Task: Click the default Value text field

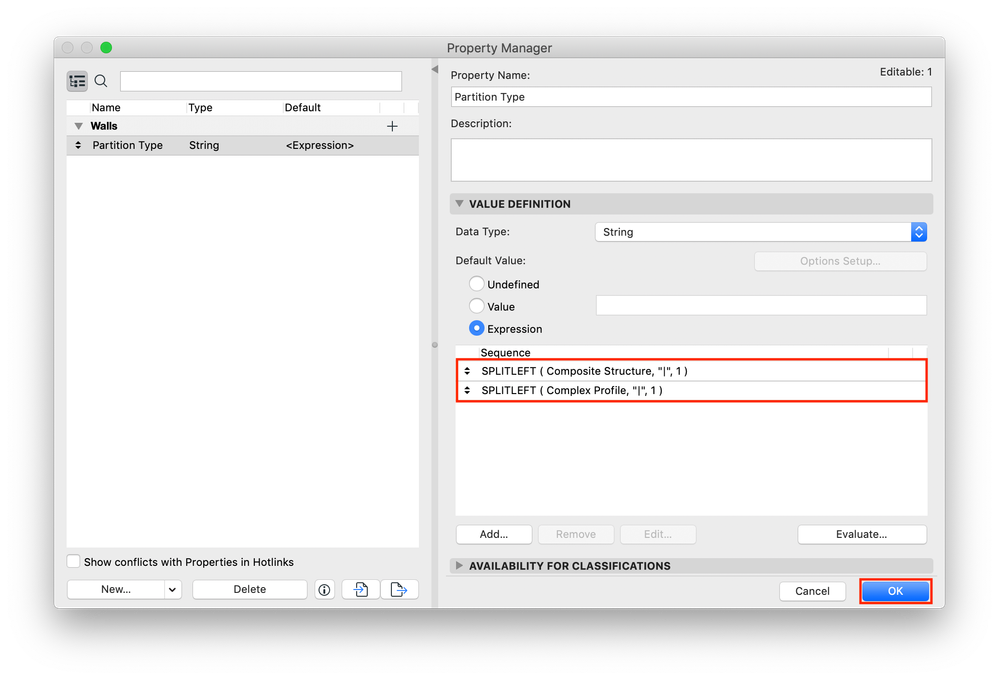Action: point(761,305)
